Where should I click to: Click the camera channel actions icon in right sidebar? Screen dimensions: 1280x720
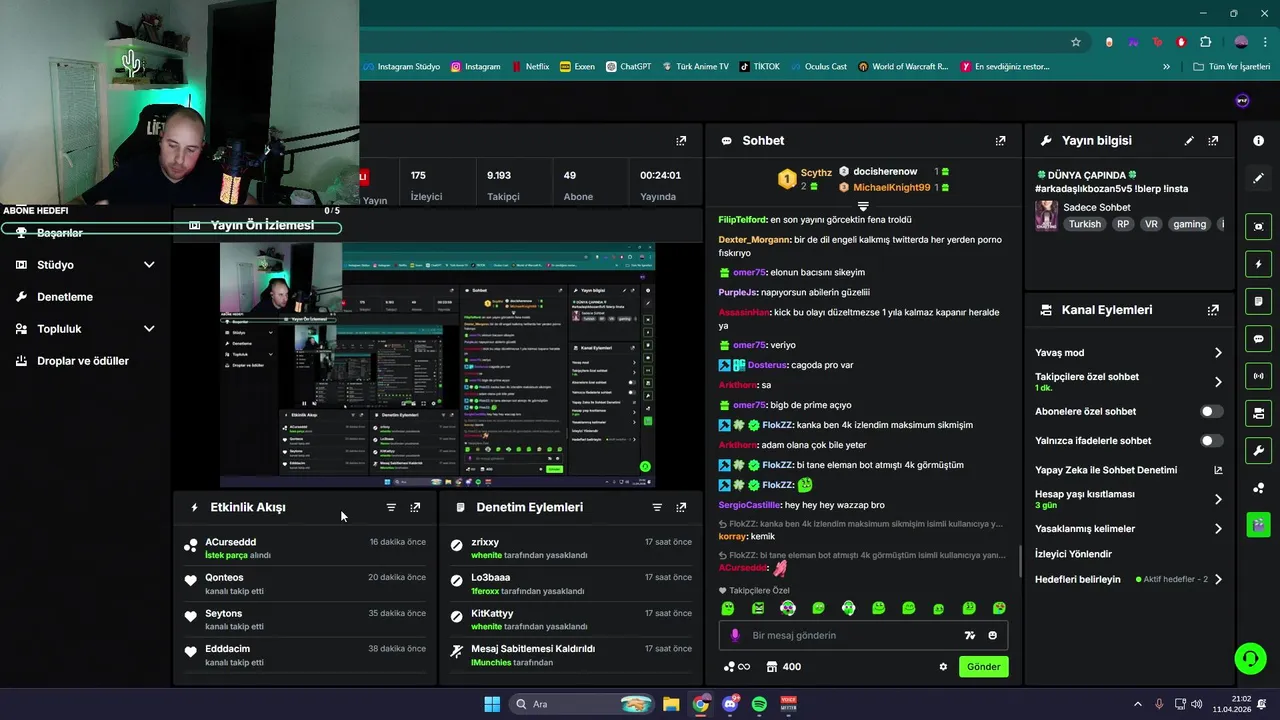pos(1258,413)
